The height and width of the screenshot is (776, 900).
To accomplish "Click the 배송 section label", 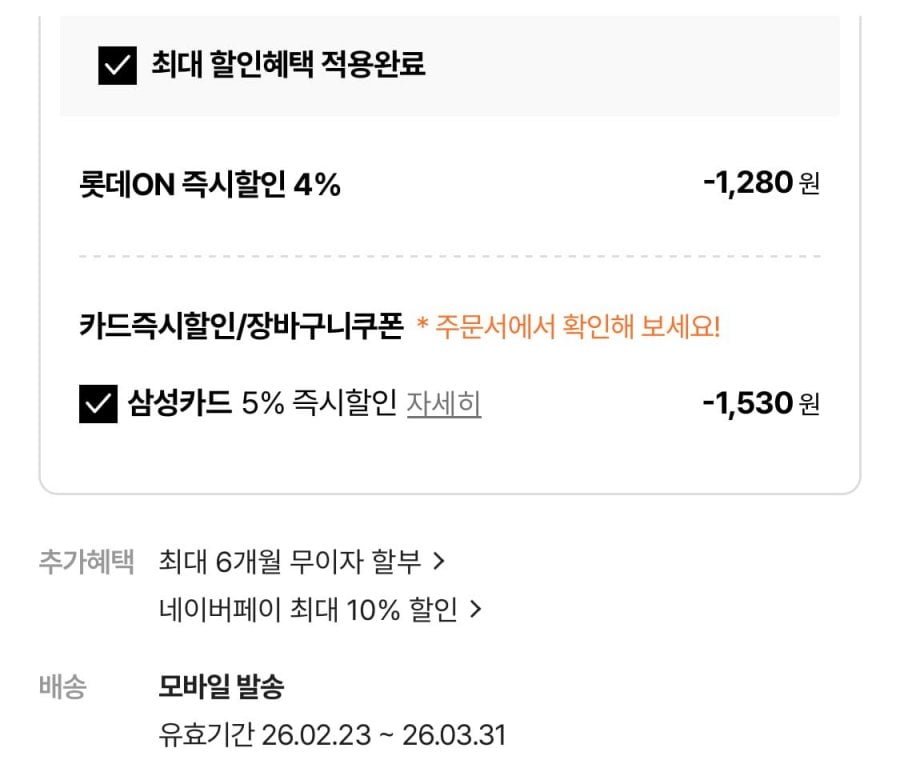I will pyautogui.click(x=63, y=688).
